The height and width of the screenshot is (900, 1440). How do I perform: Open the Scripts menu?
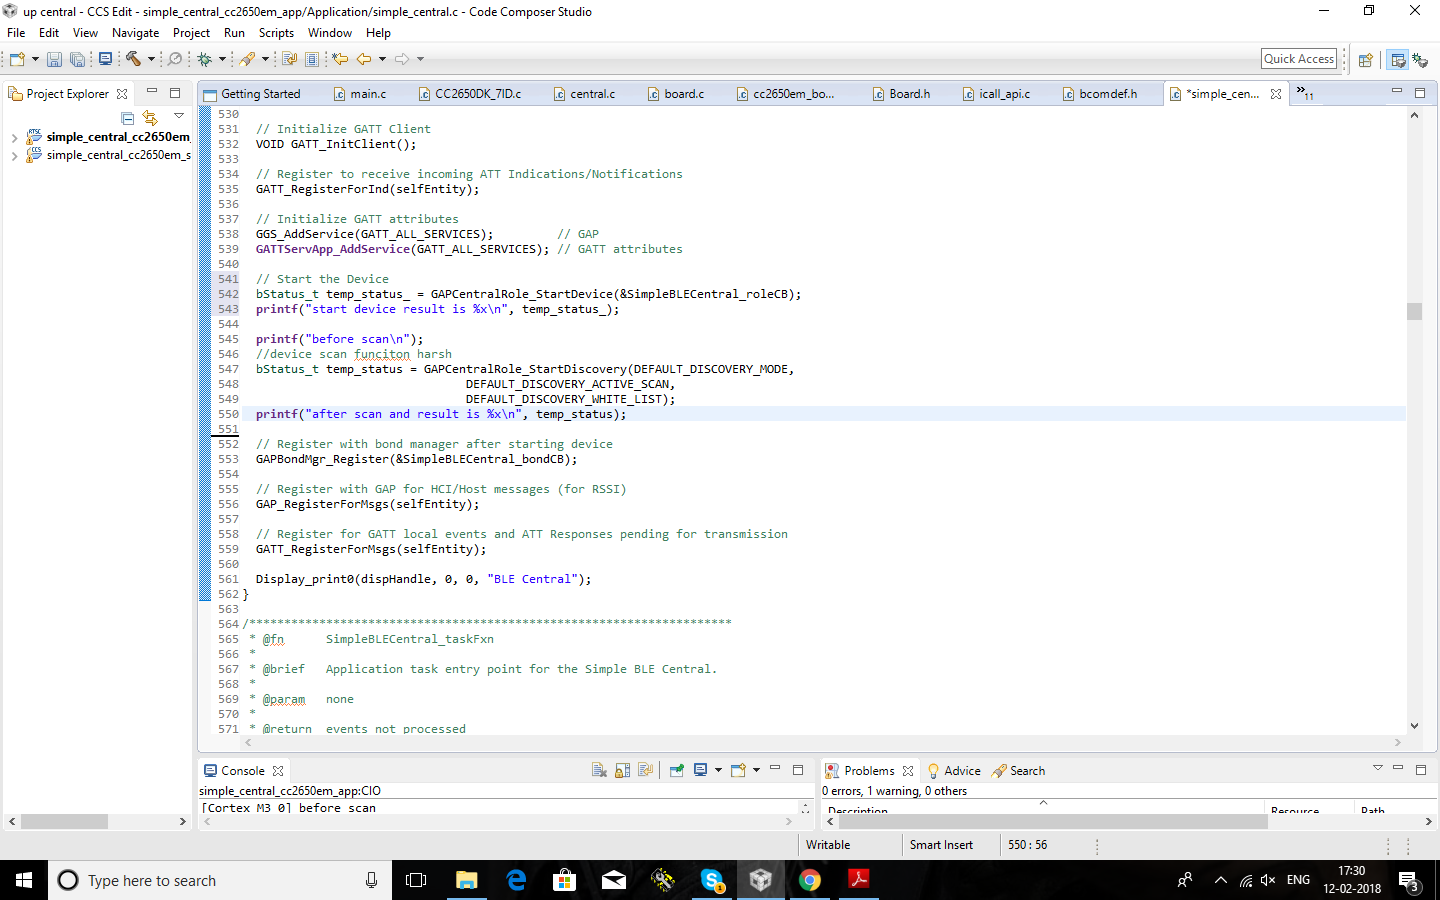pyautogui.click(x=276, y=33)
